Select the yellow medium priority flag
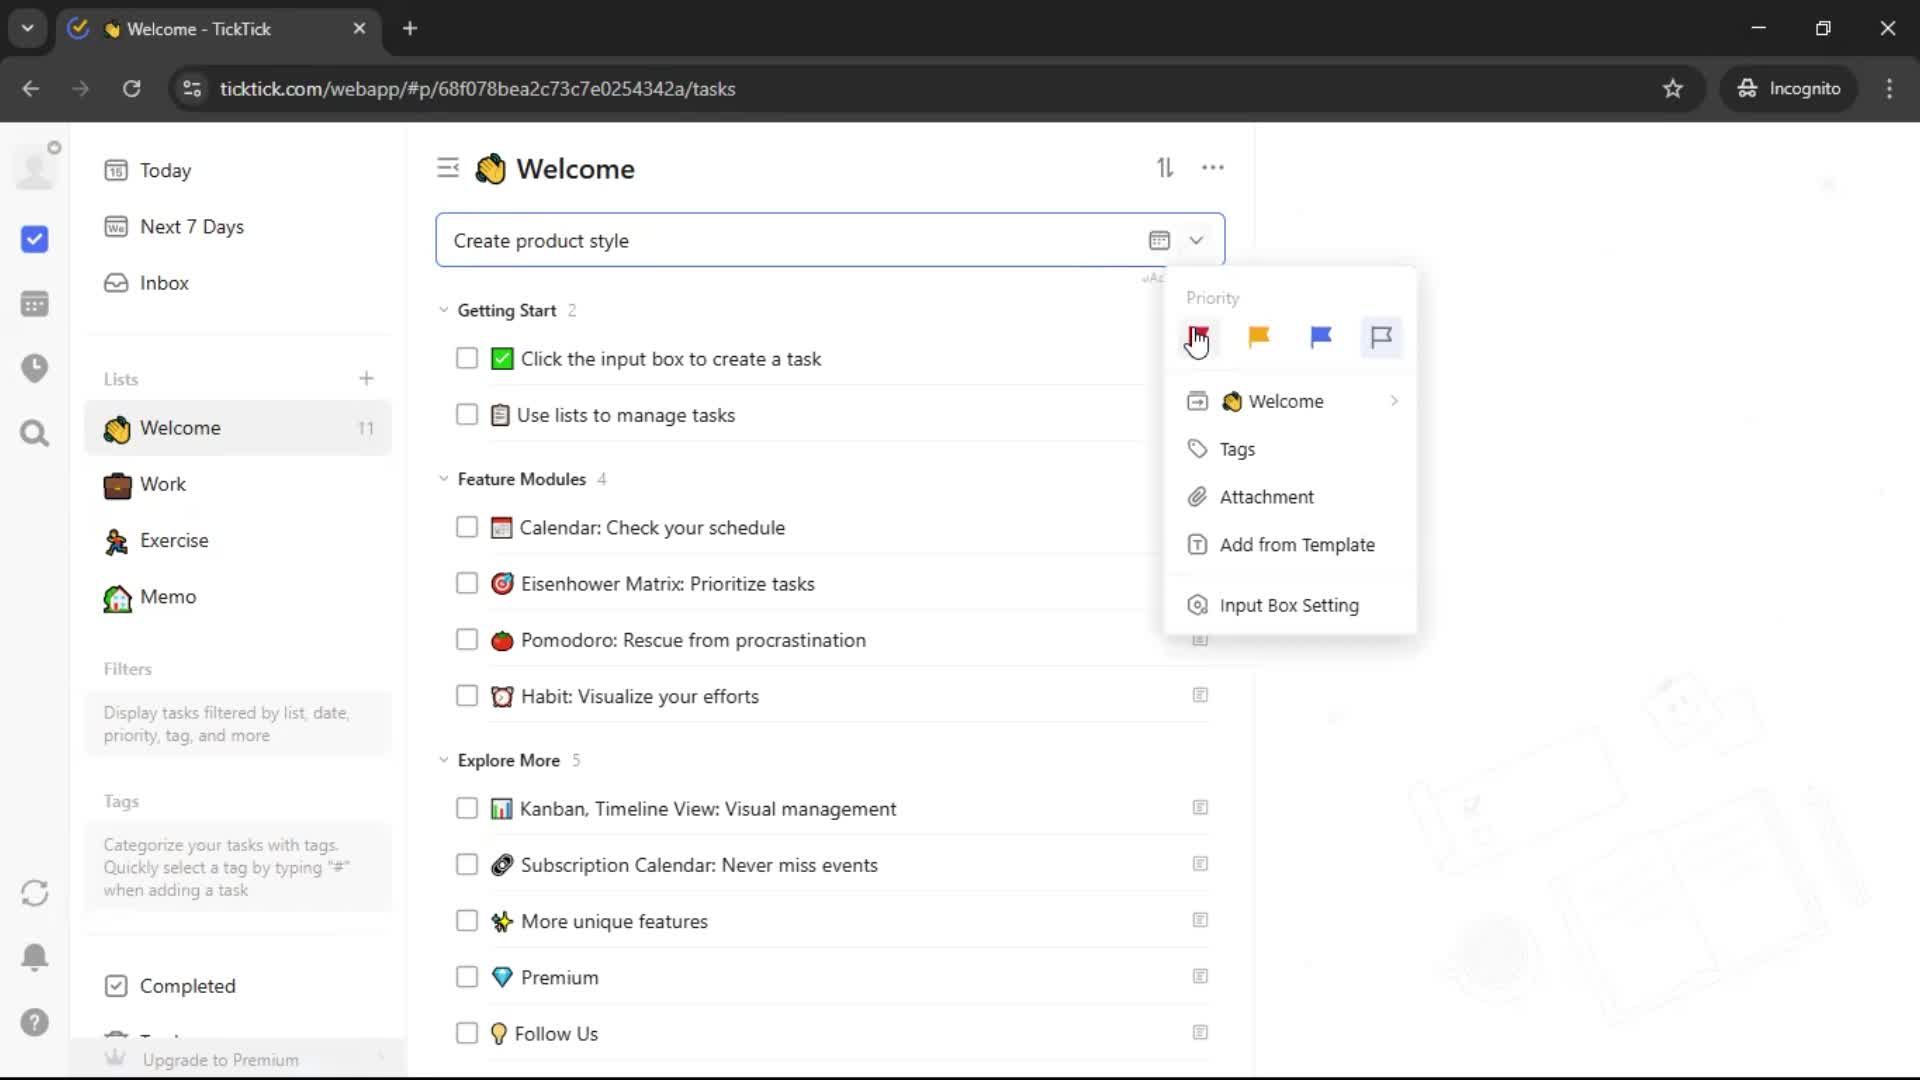The width and height of the screenshot is (1920, 1080). [1259, 337]
